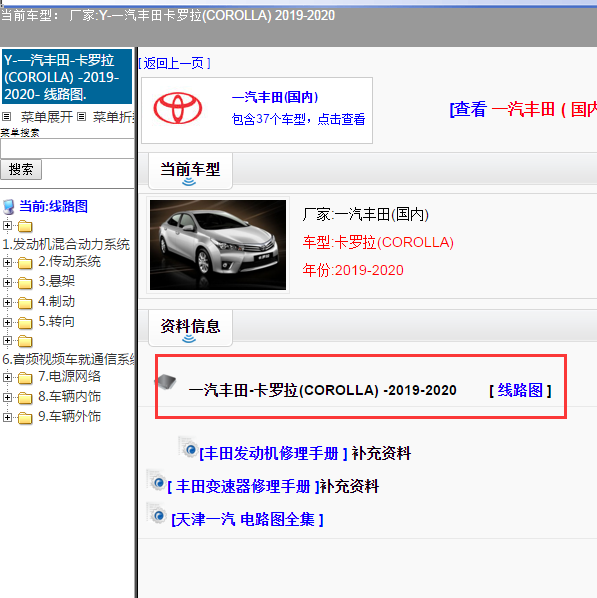Viewport: 597px width, 598px height.
Task: Click the gray book icon beside 一汽丰田-卡罗拉
Action: (166, 382)
